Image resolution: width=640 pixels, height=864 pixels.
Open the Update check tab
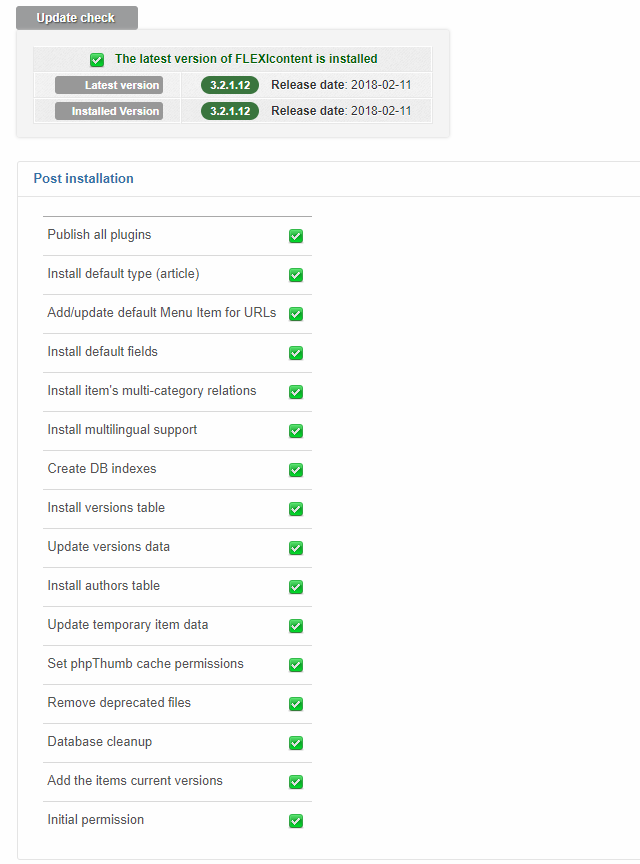click(77, 18)
